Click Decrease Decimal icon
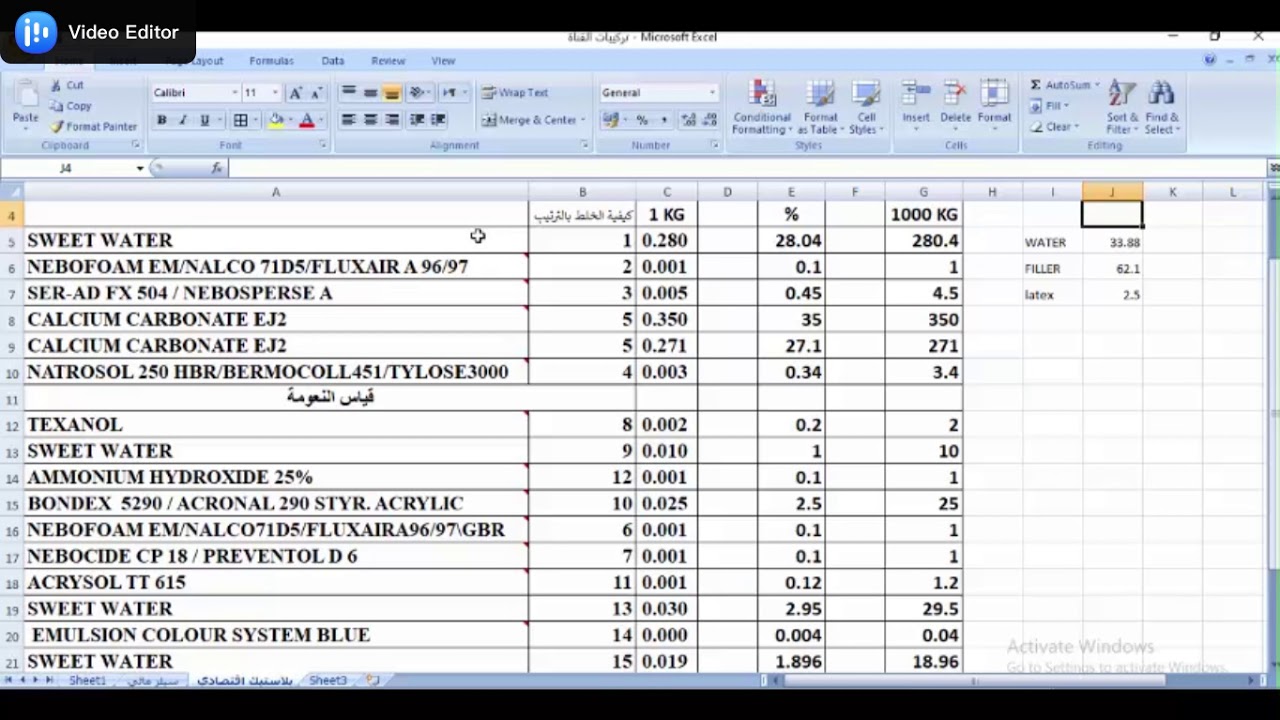1280x720 pixels. click(710, 120)
